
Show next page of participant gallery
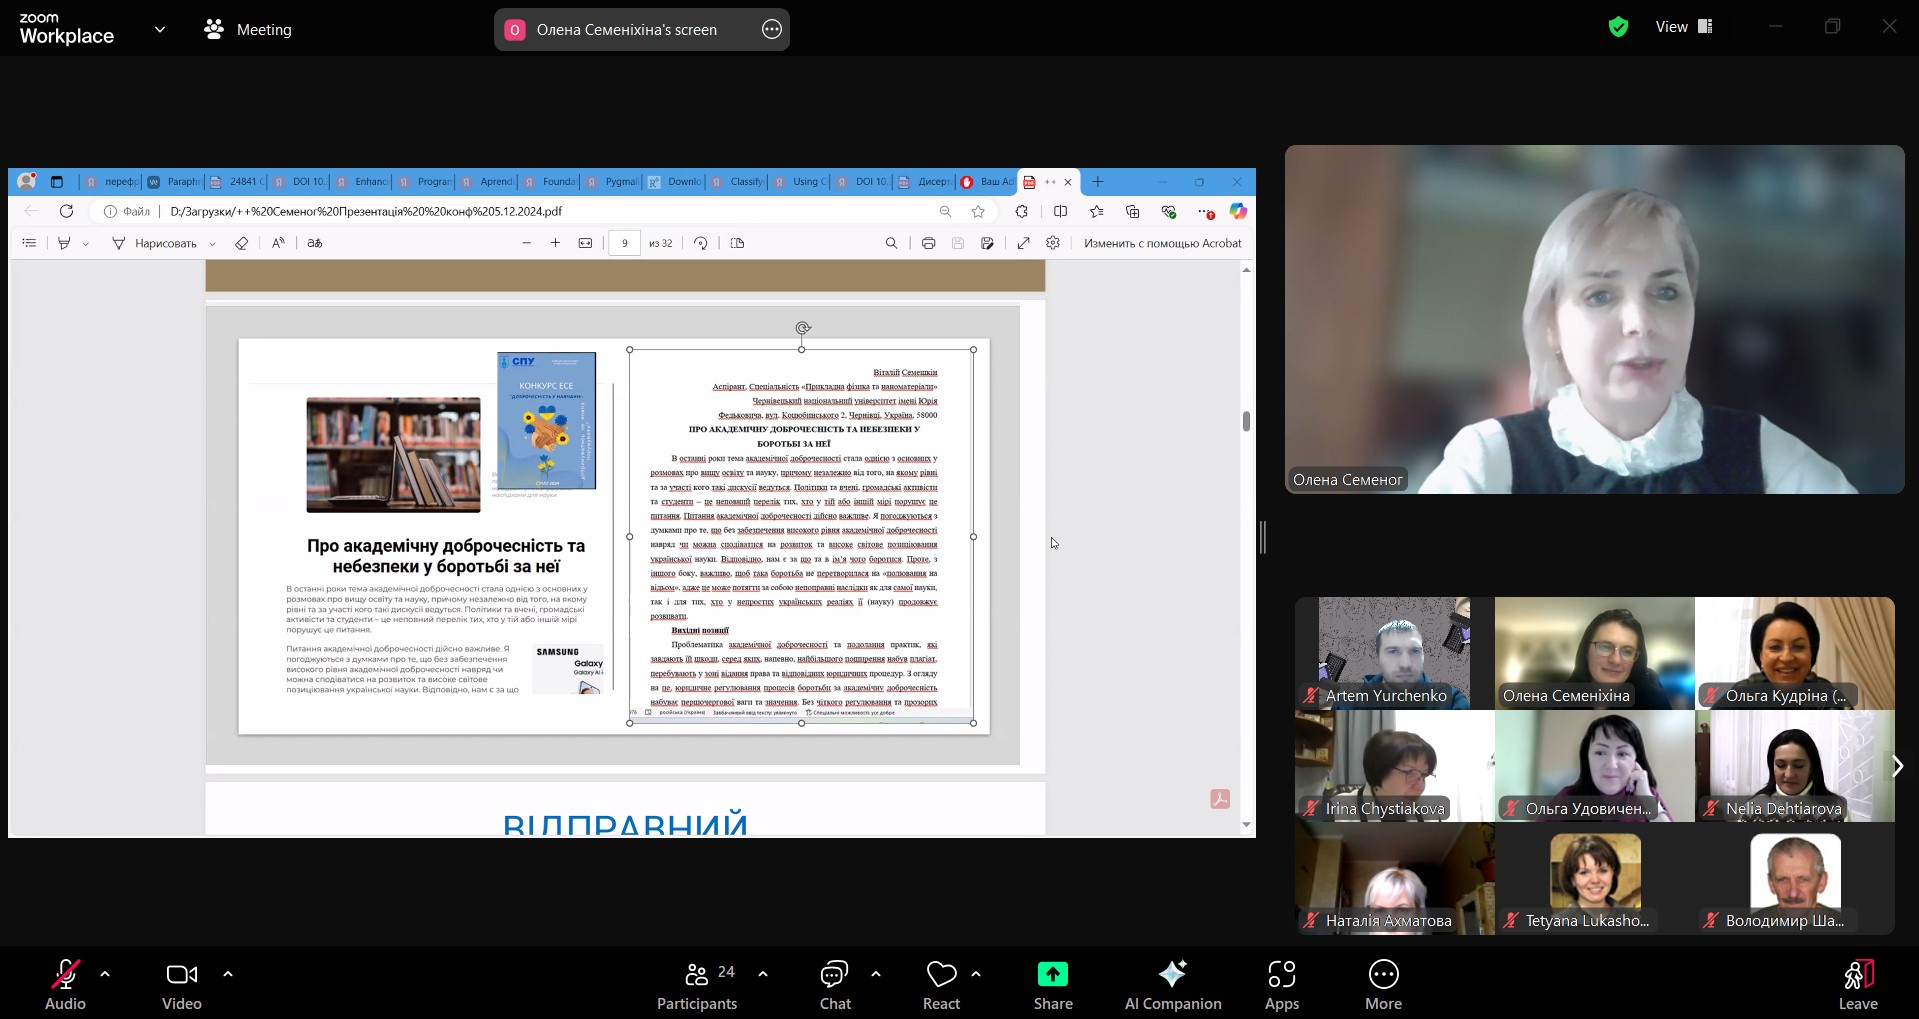click(1897, 766)
